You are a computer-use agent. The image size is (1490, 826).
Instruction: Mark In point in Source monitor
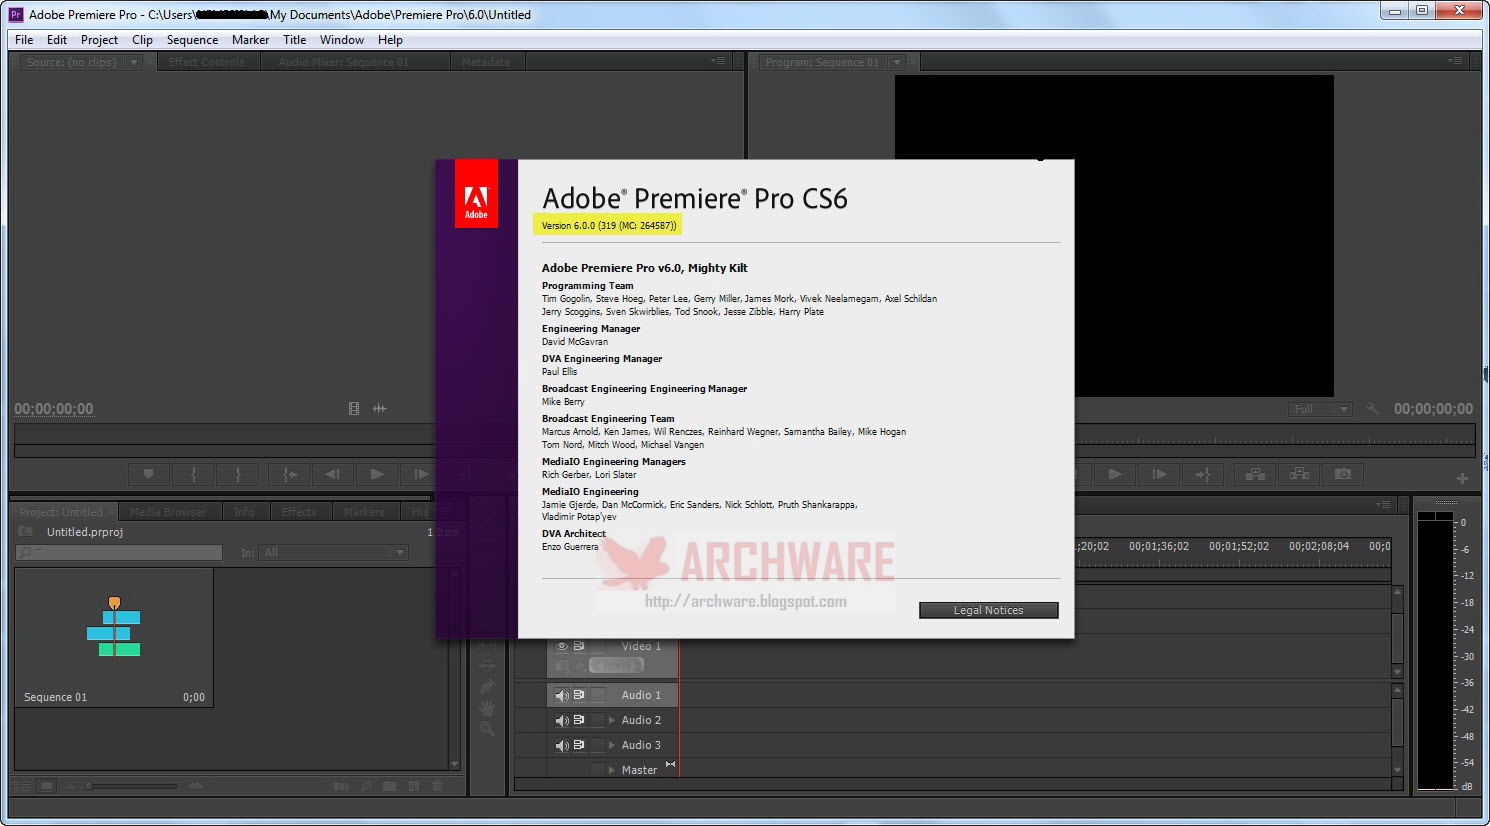tap(194, 474)
